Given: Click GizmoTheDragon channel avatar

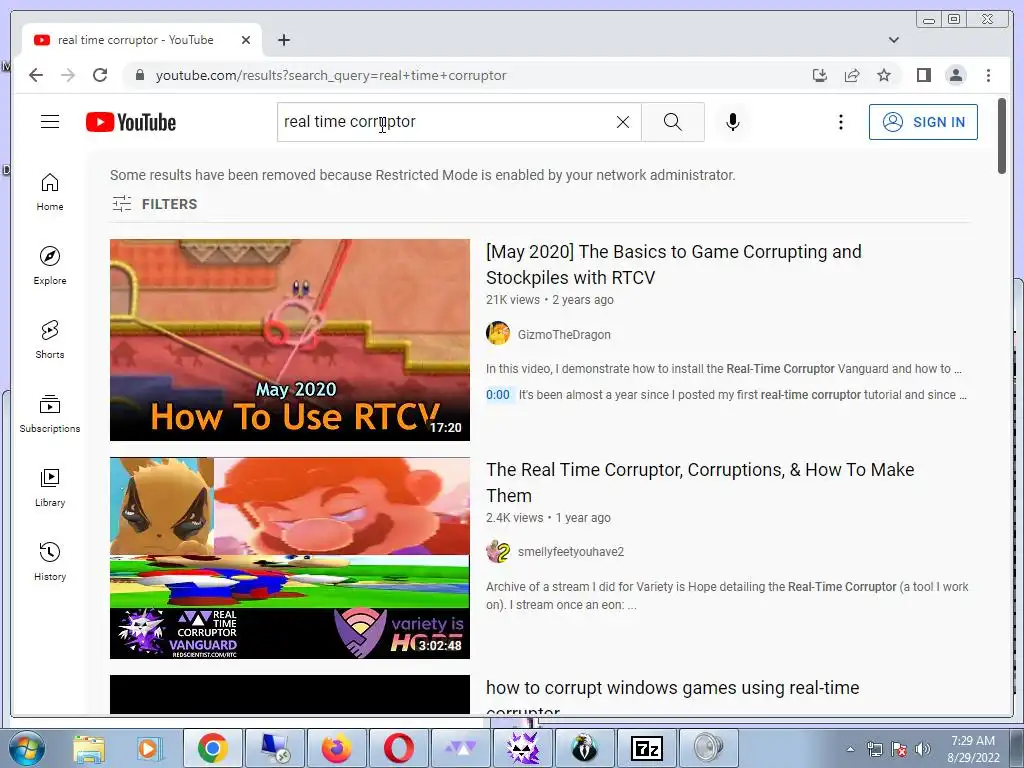Looking at the screenshot, I should [498, 333].
